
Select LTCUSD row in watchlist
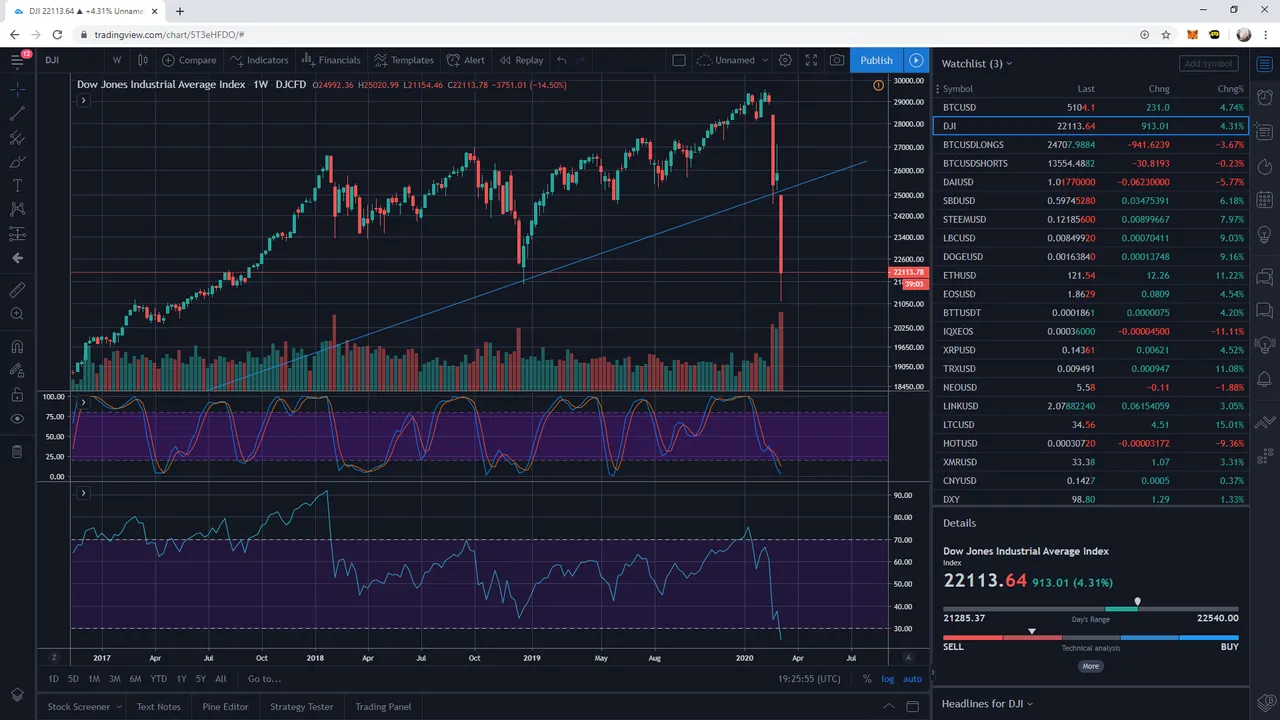point(1091,425)
